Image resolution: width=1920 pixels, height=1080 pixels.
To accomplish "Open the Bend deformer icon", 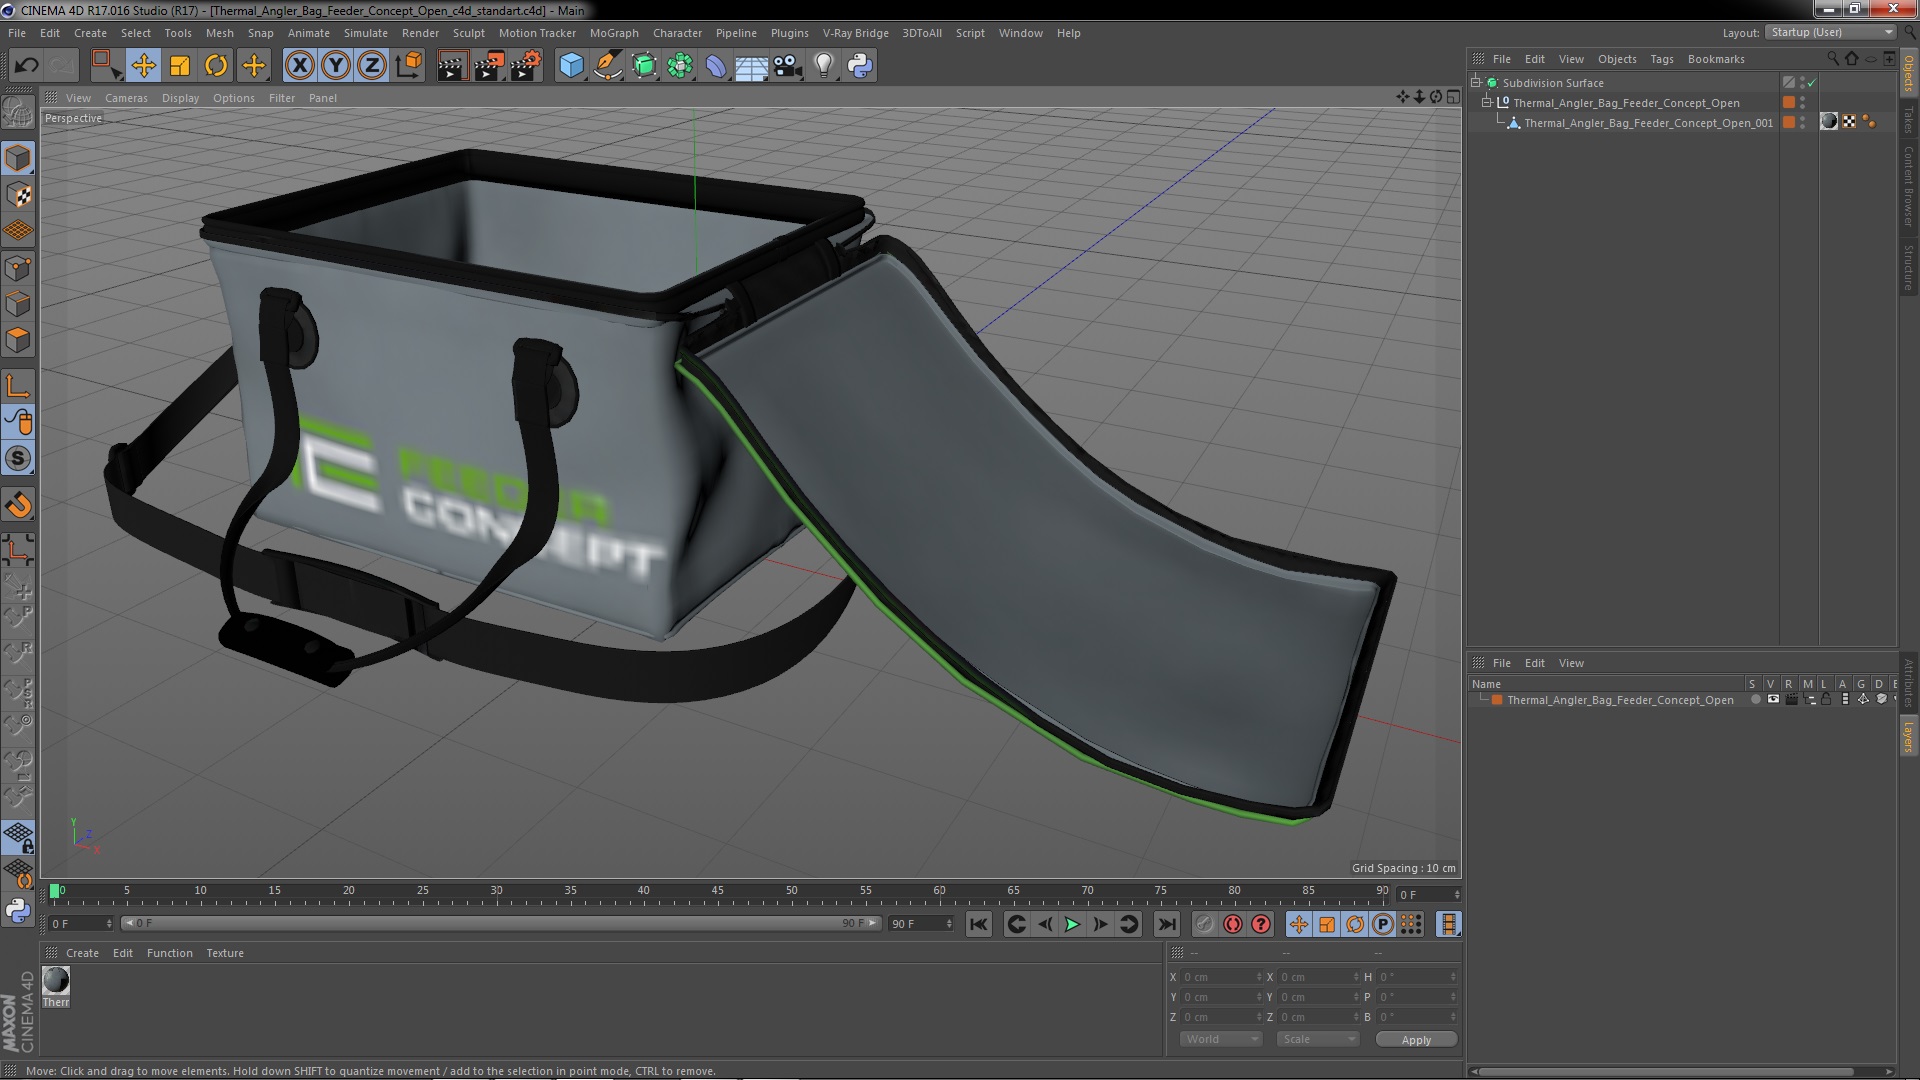I will 716,66.
